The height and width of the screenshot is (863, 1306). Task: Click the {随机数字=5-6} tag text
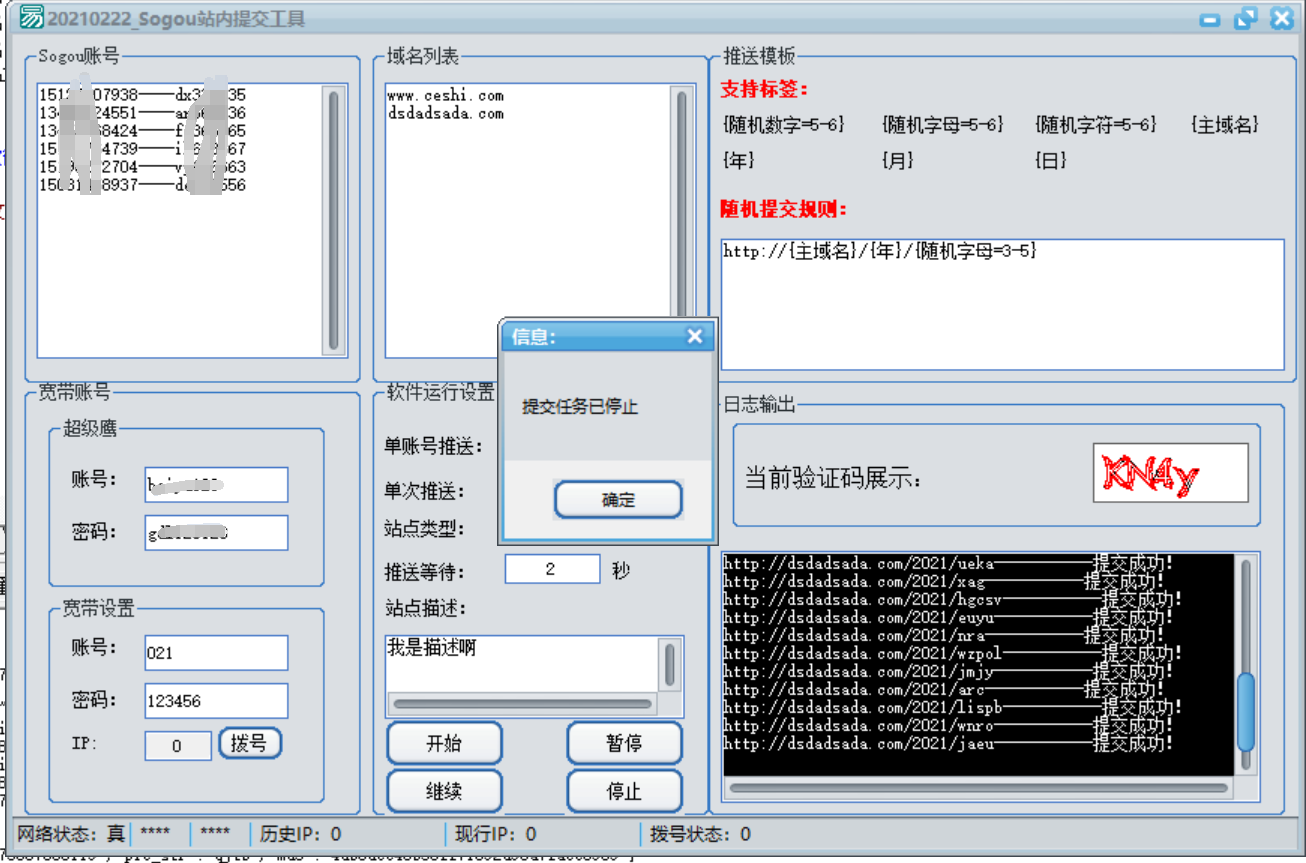784,125
